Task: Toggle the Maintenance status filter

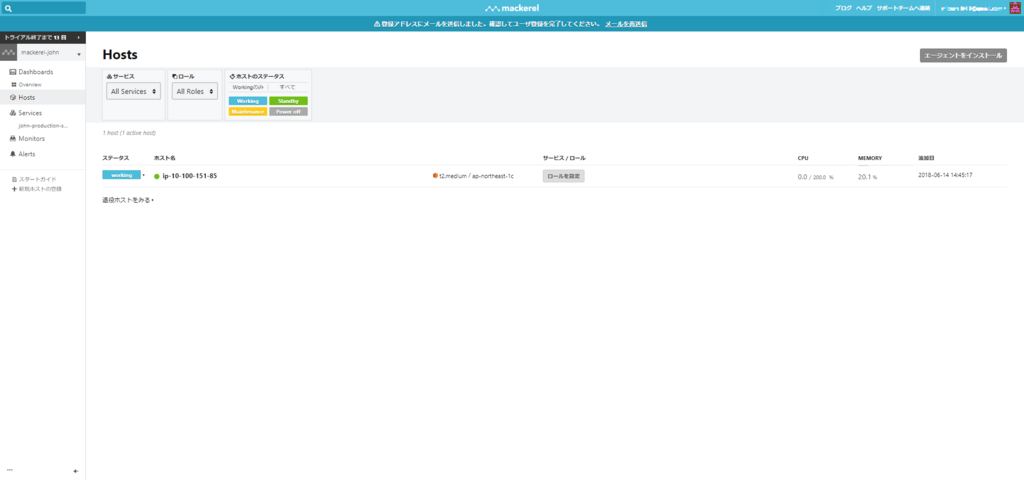Action: (x=248, y=112)
